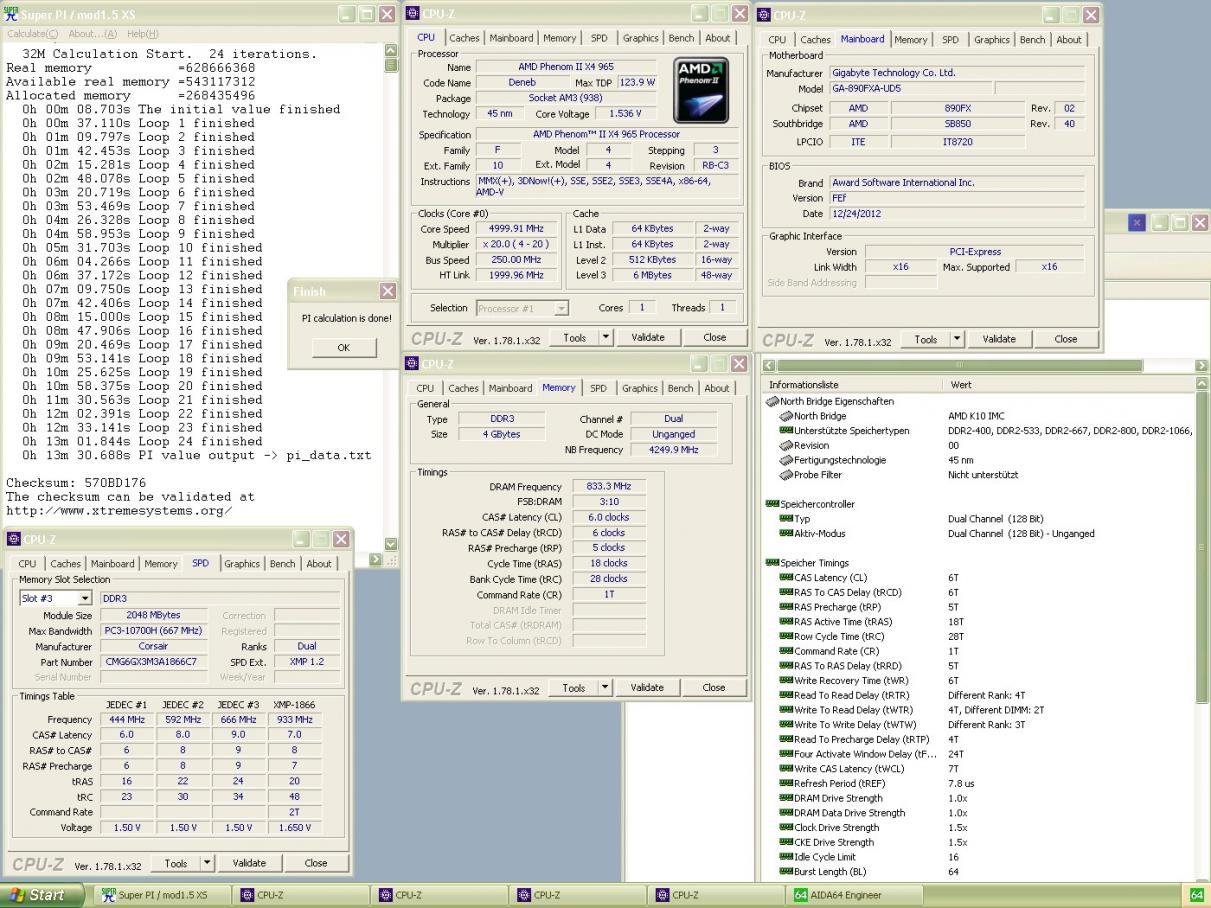Open the Processor #1 selection dropdown
The image size is (1211, 908).
pos(561,308)
